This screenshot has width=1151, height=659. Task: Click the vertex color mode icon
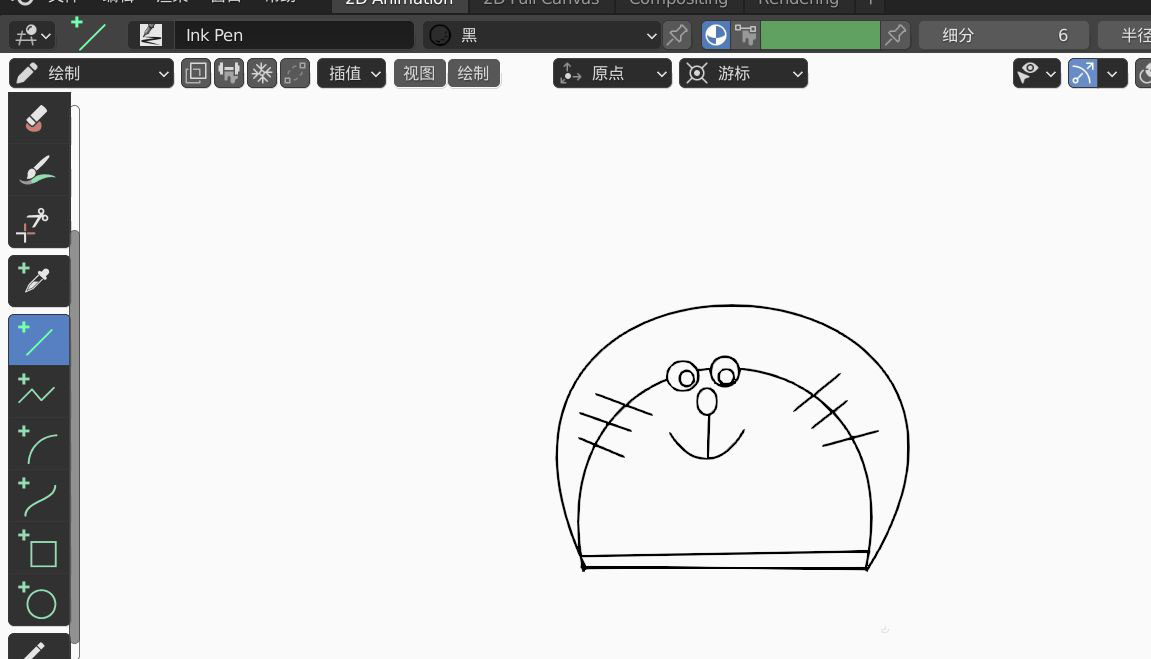[746, 35]
